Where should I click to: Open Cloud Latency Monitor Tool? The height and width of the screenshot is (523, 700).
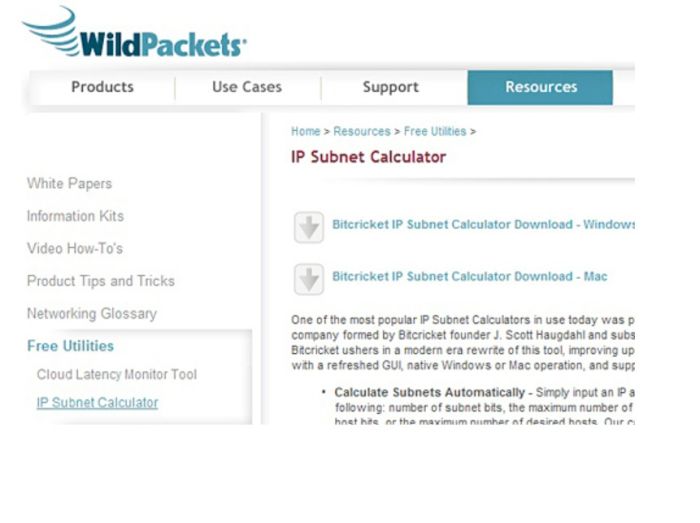(117, 374)
